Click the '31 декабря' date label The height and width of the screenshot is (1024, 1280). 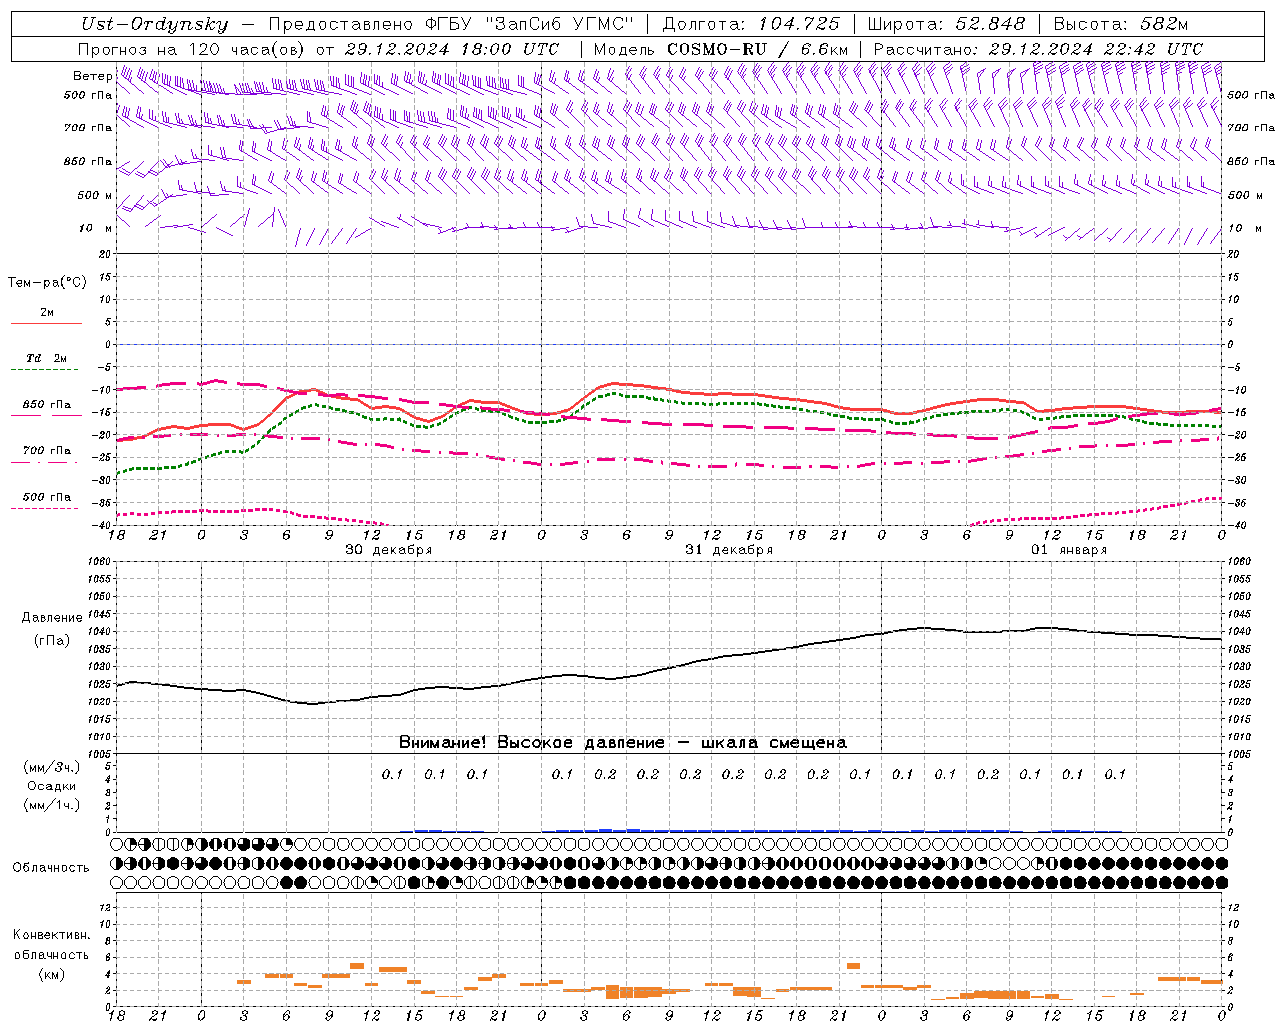(x=729, y=550)
